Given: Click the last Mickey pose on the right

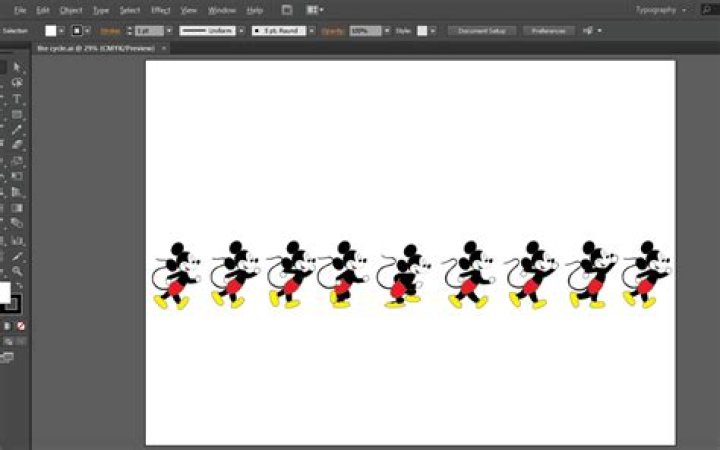Looking at the screenshot, I should pos(647,275).
